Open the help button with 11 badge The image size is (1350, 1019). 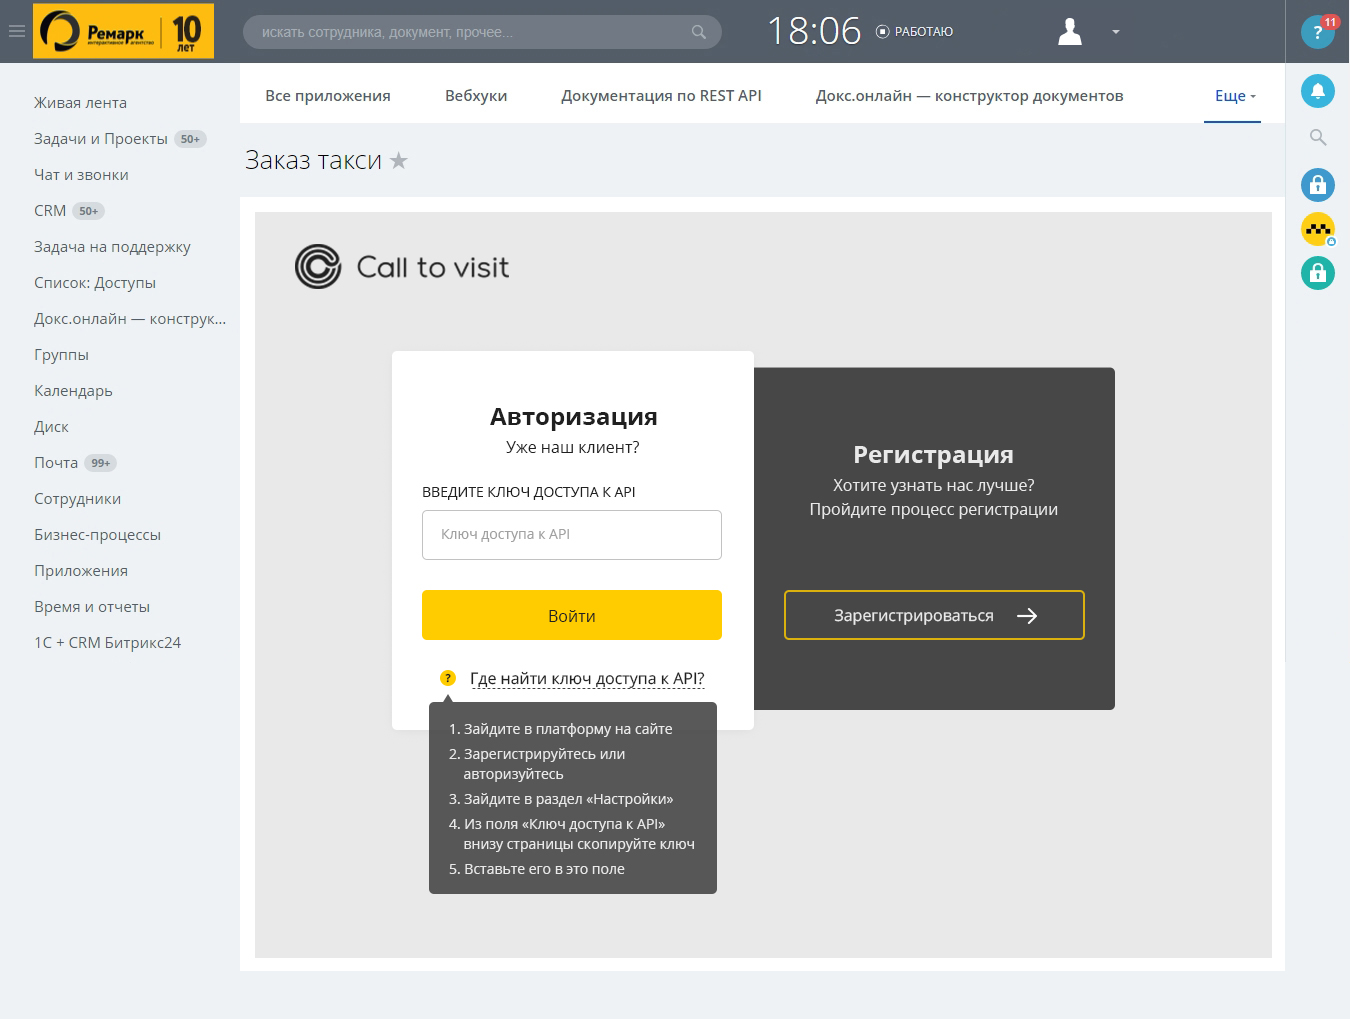(x=1318, y=32)
